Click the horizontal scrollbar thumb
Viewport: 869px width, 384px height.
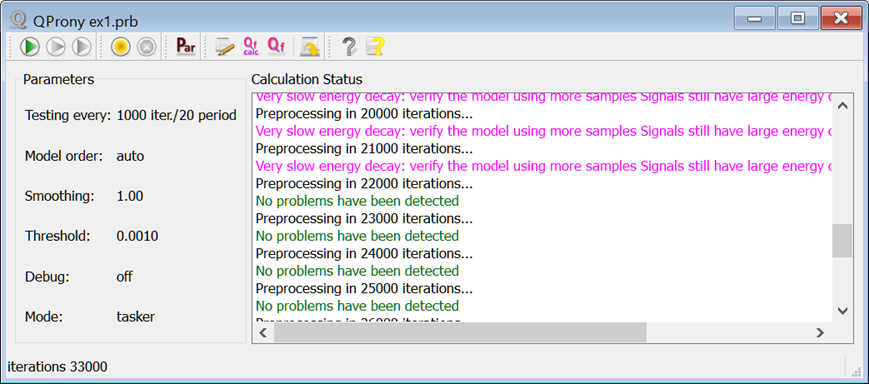tap(460, 332)
